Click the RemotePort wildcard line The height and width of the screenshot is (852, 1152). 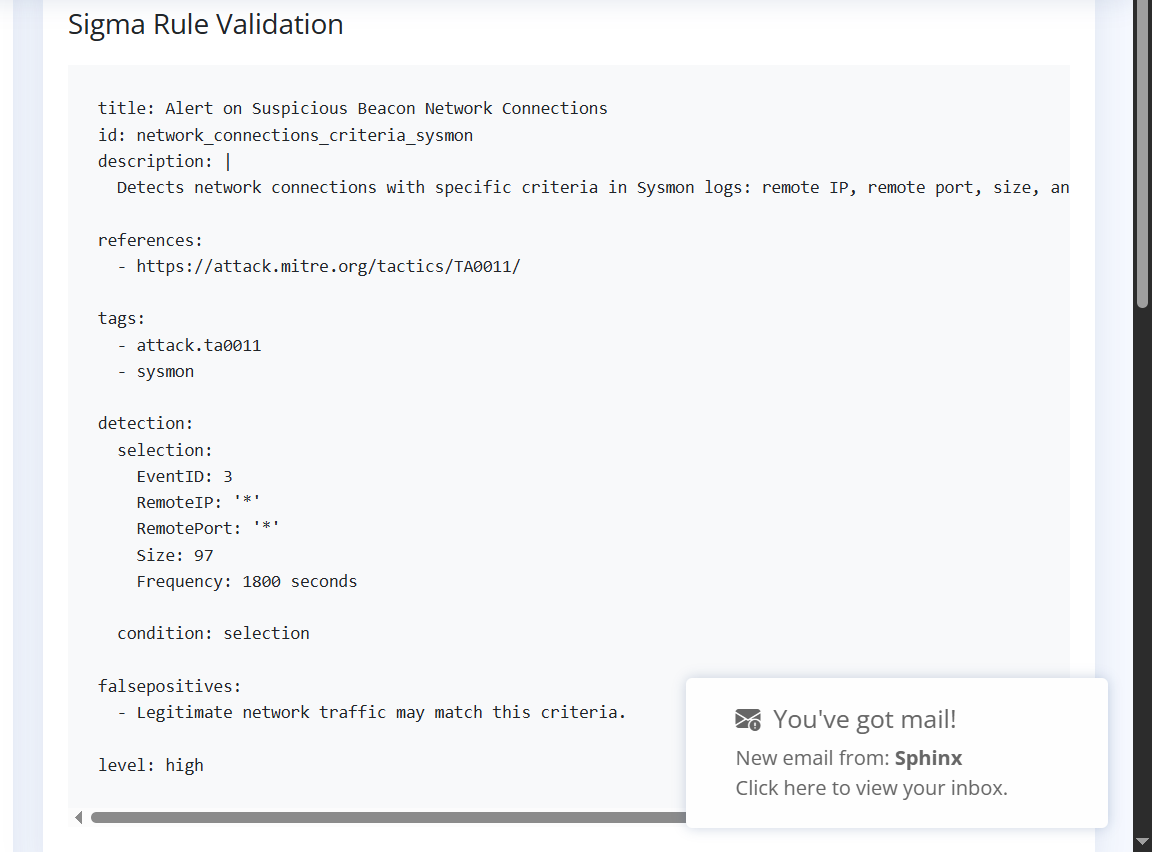(x=208, y=528)
